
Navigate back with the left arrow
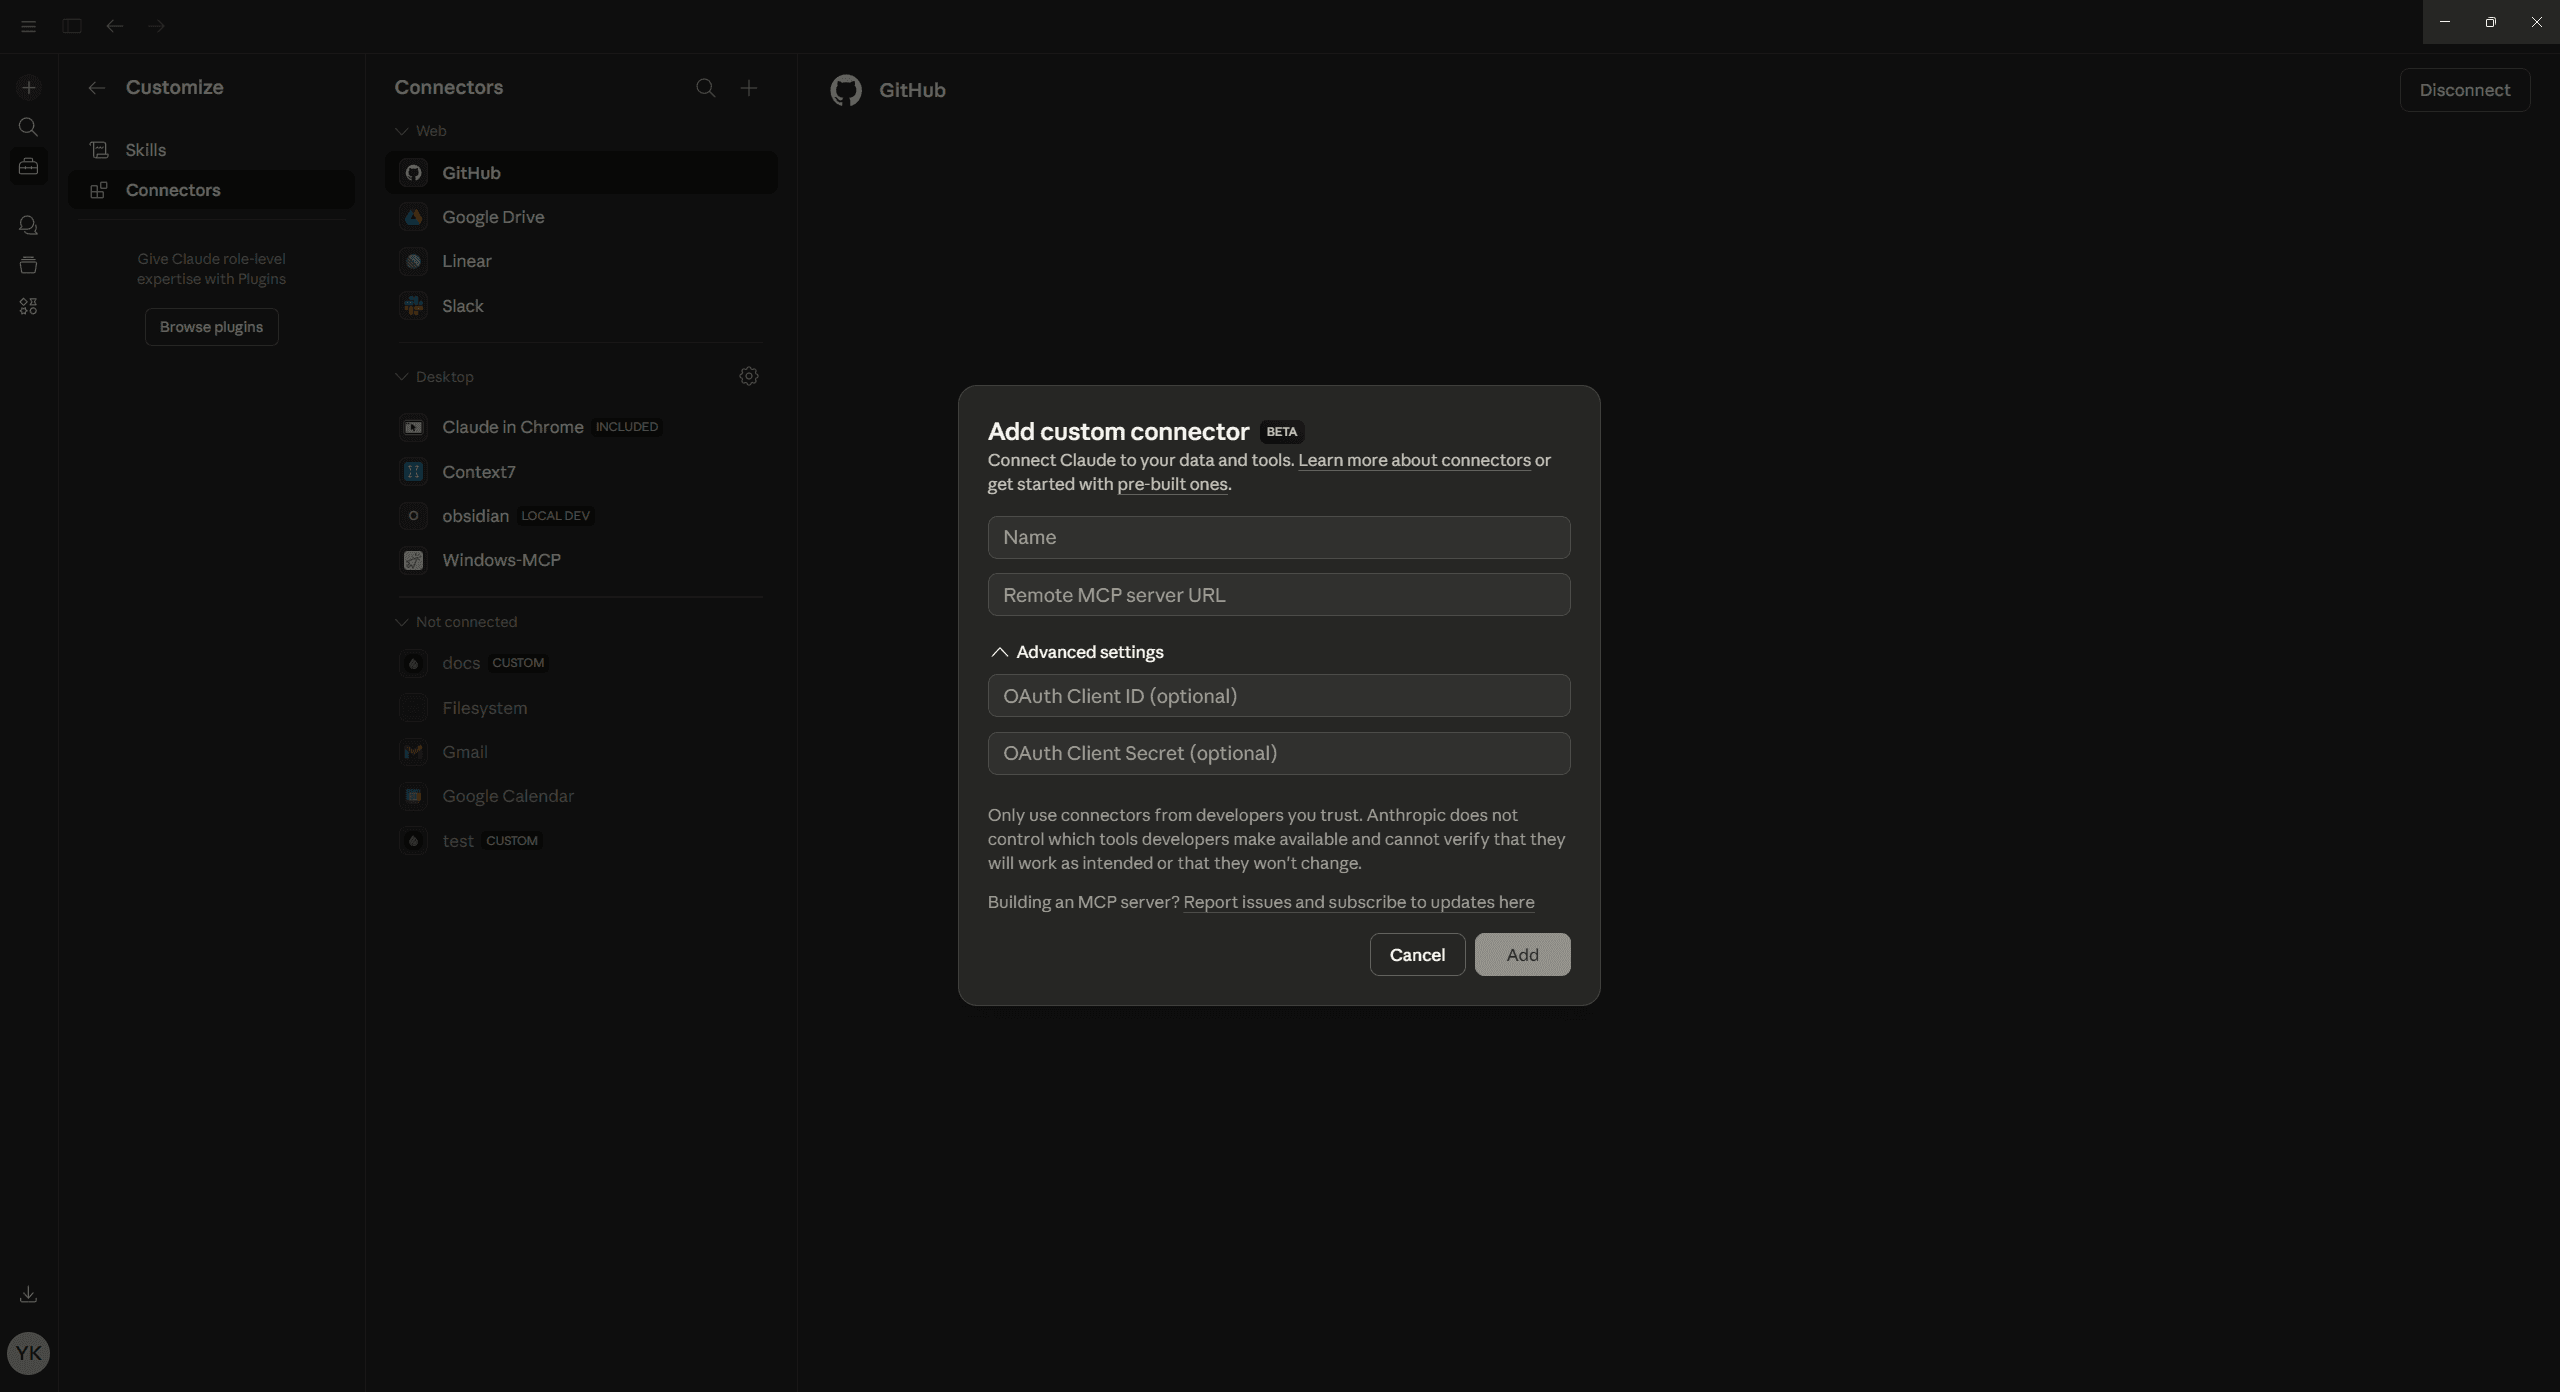coord(114,26)
